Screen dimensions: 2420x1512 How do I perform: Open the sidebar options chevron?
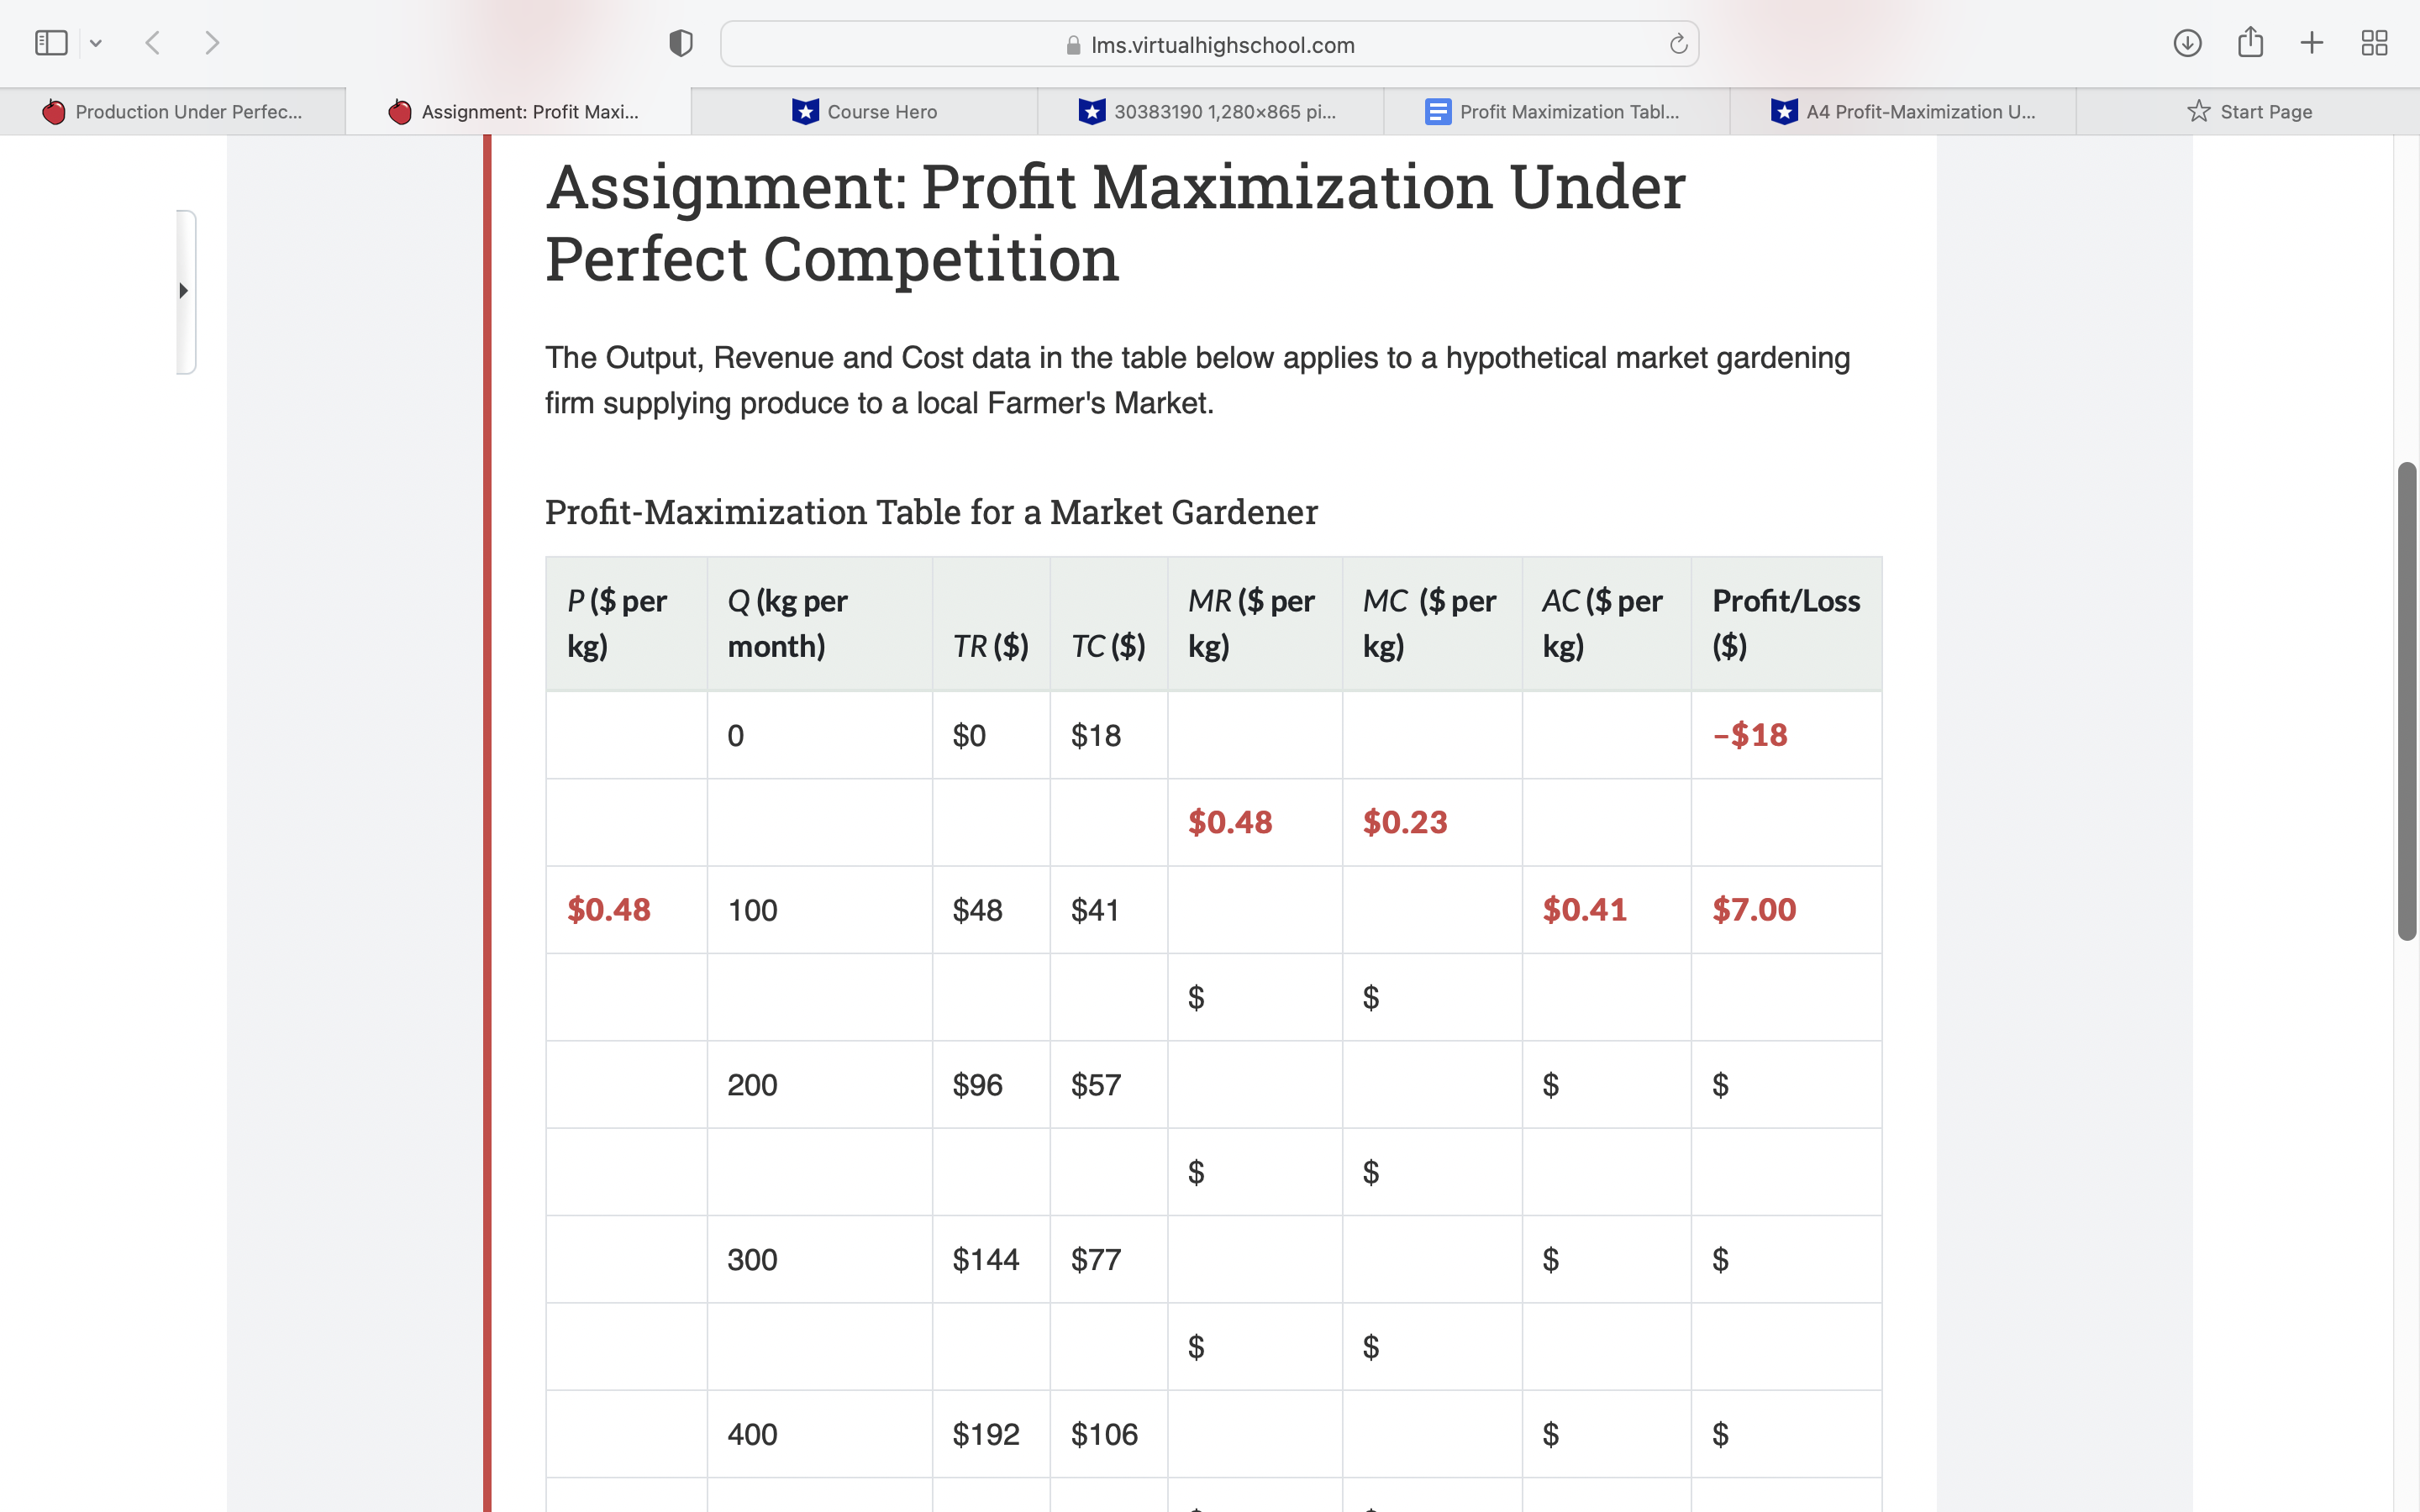tap(96, 42)
